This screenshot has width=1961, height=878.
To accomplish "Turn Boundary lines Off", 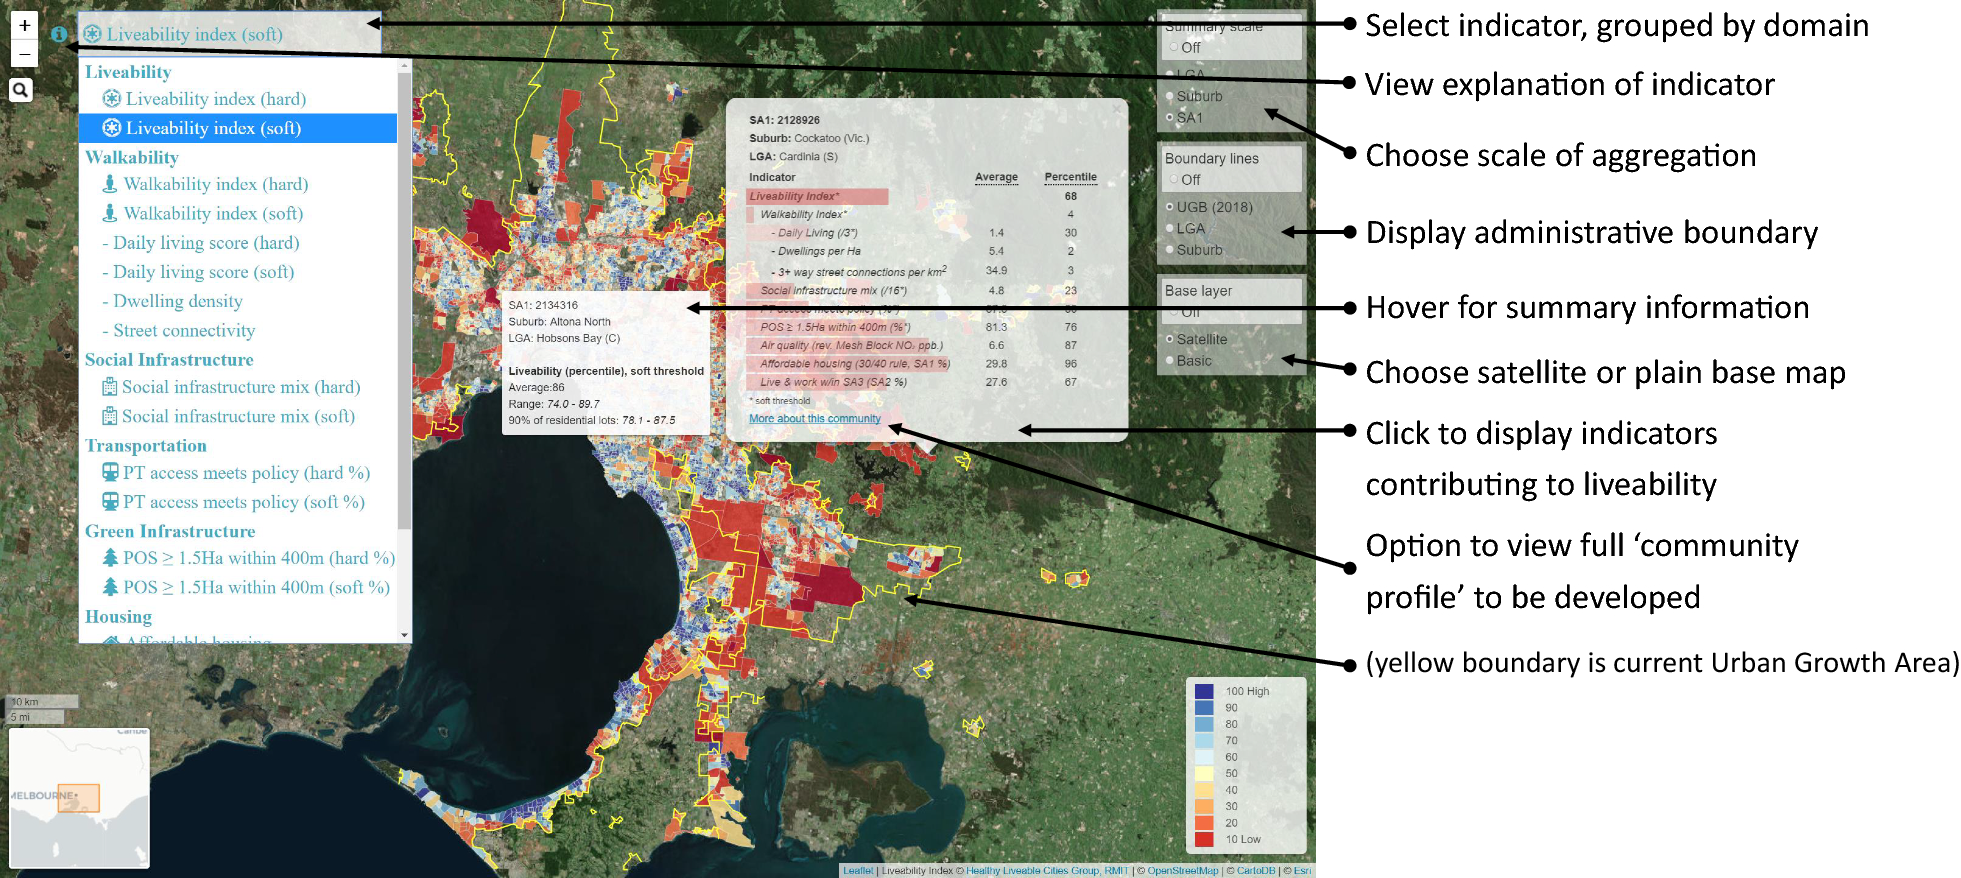I will (x=1174, y=180).
